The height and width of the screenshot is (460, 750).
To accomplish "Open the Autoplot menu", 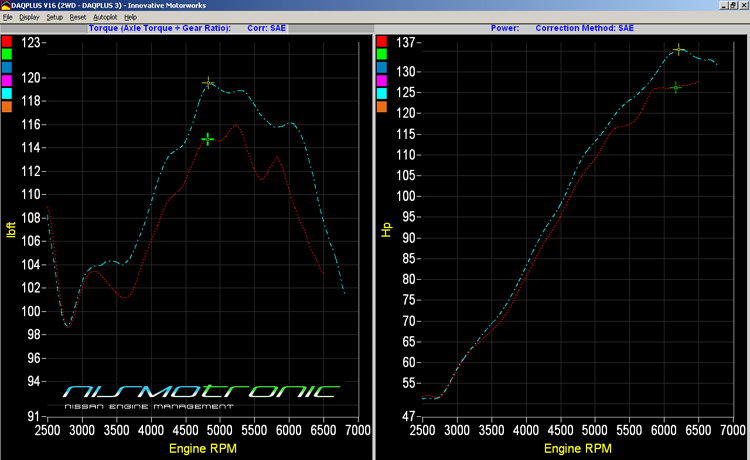I will point(105,18).
